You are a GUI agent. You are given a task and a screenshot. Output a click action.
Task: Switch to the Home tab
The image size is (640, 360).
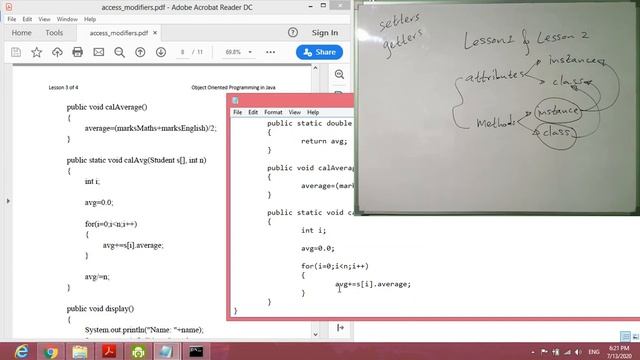click(21, 33)
